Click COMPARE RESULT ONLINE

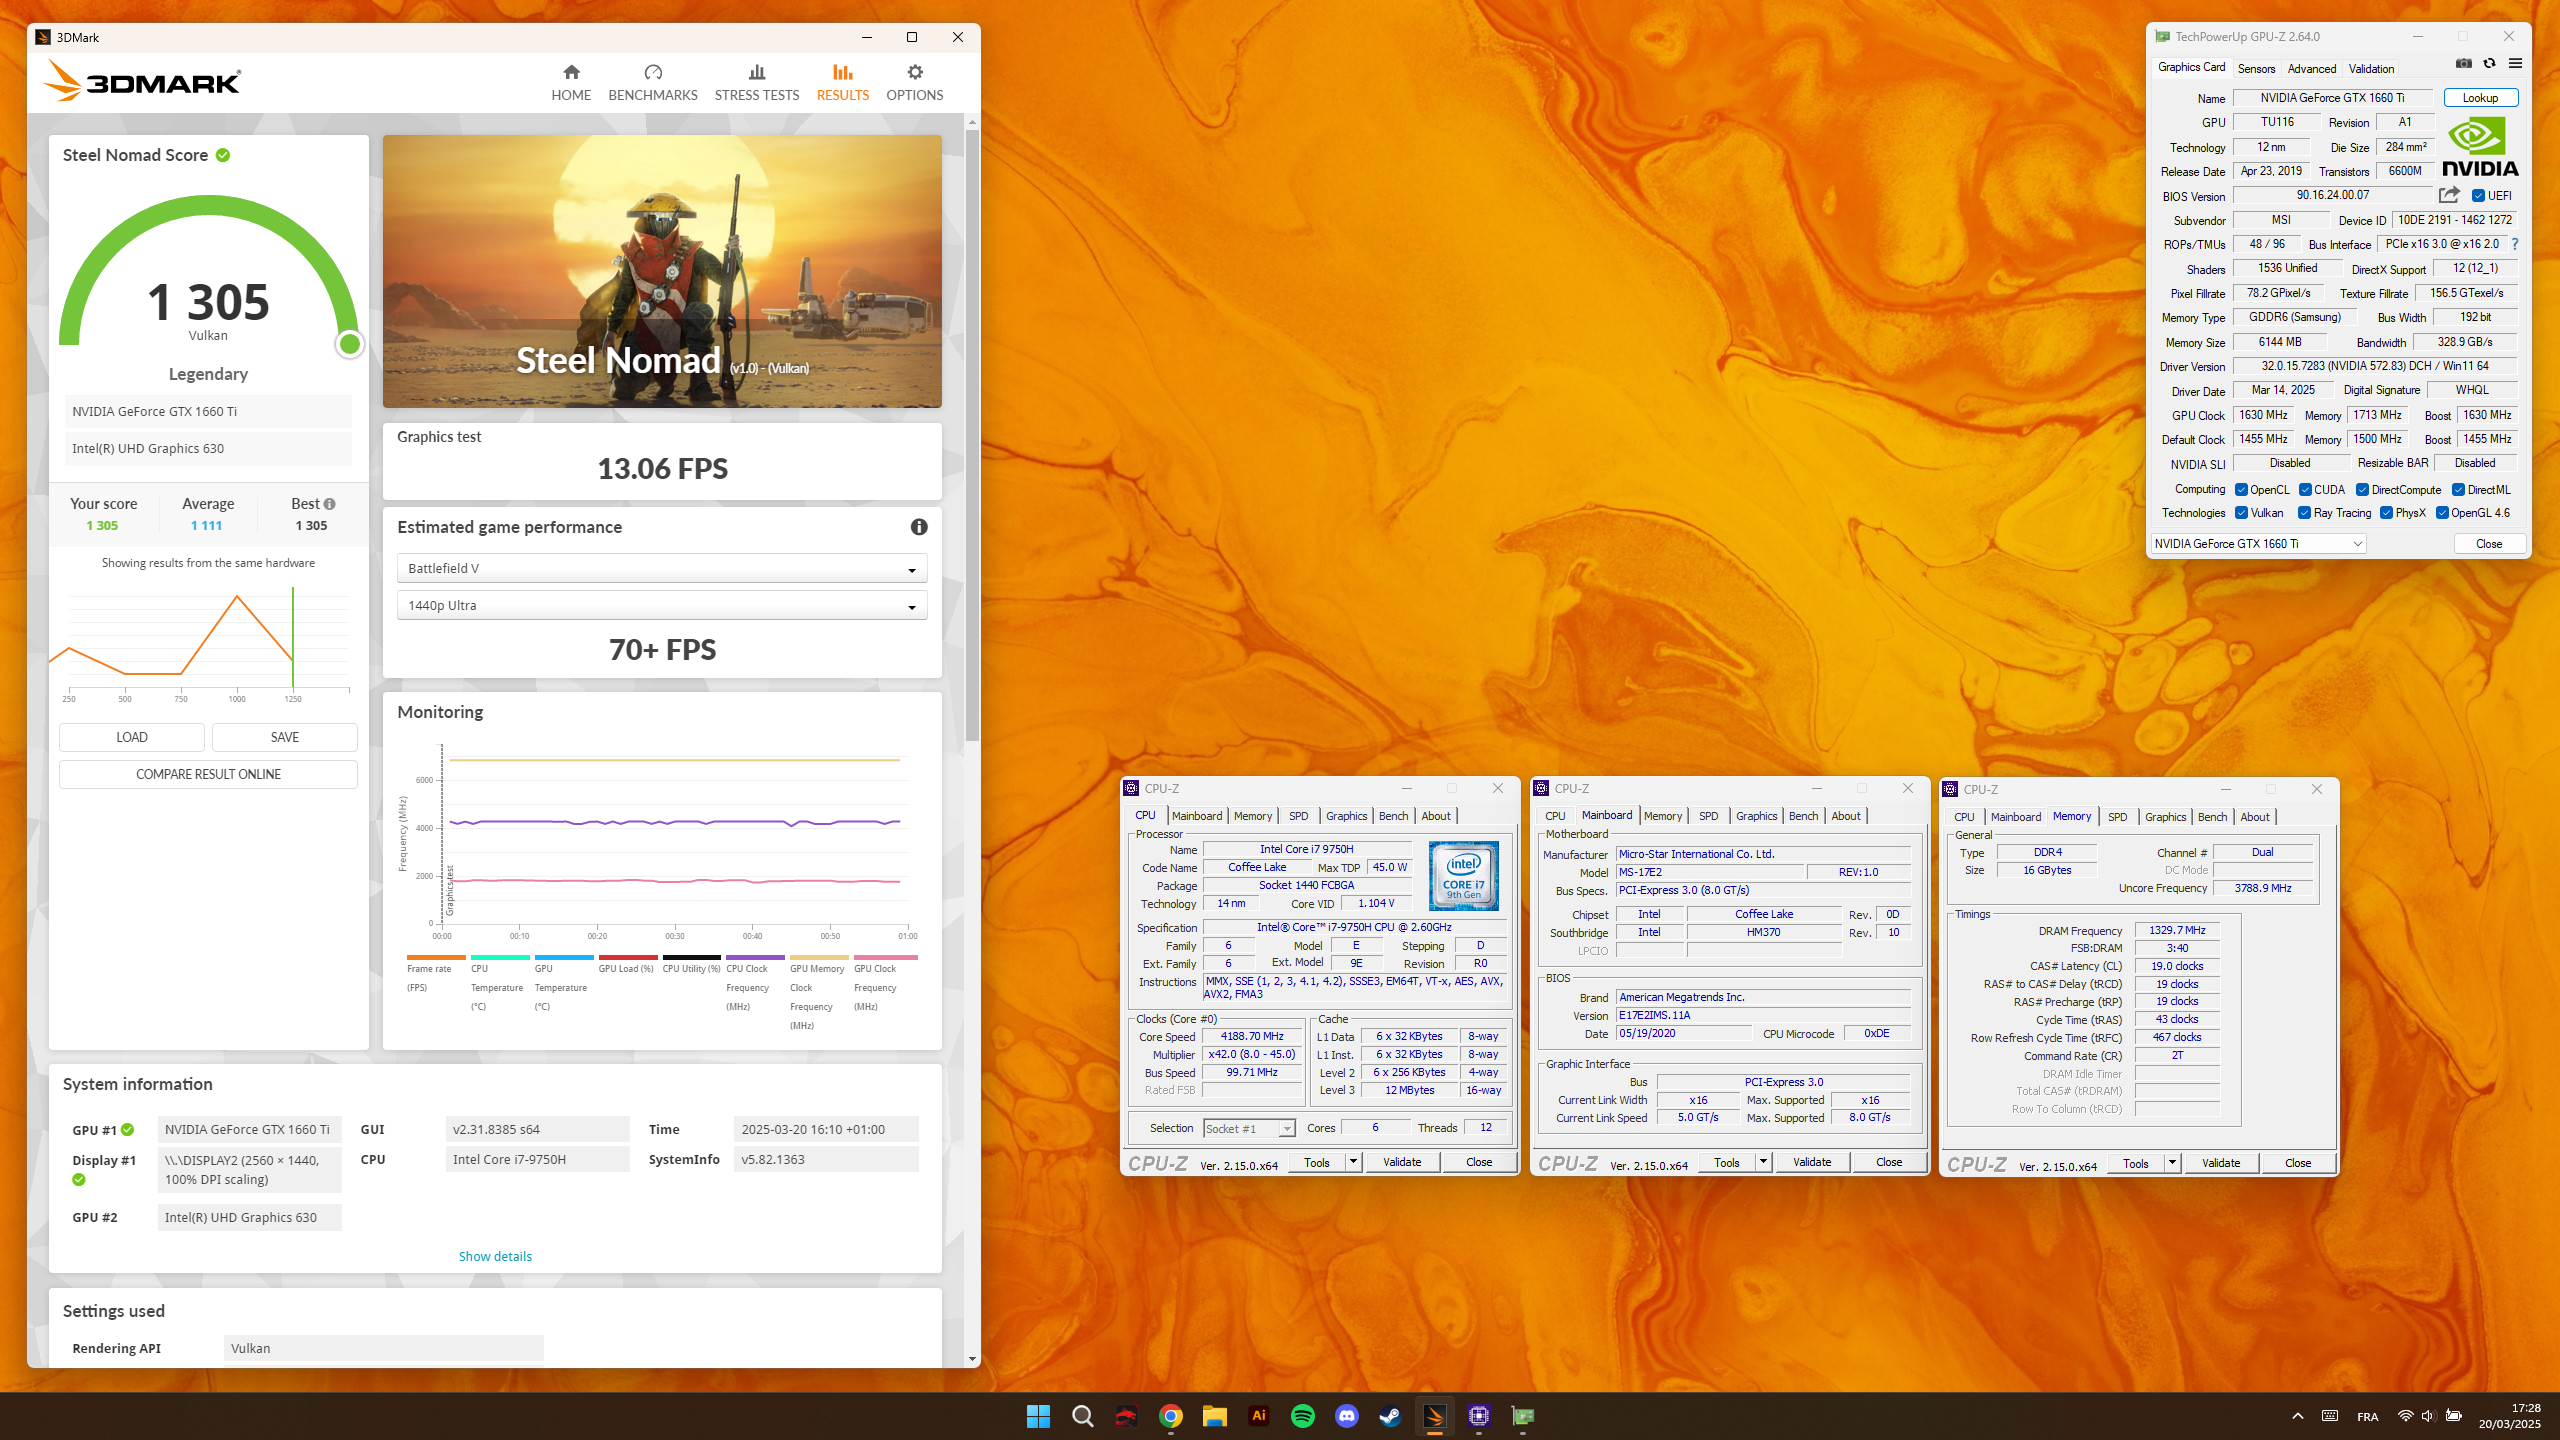[208, 774]
